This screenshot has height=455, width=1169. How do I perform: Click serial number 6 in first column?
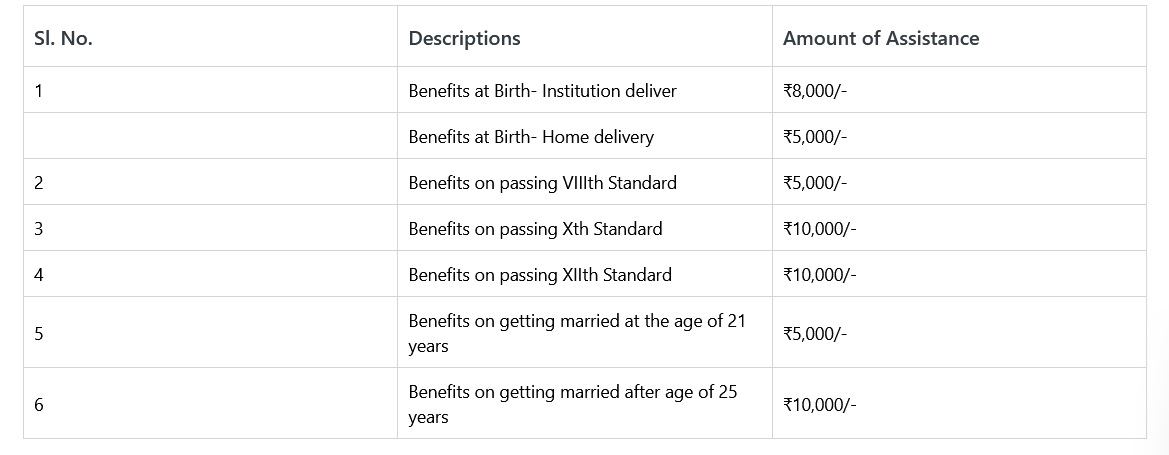[38, 404]
